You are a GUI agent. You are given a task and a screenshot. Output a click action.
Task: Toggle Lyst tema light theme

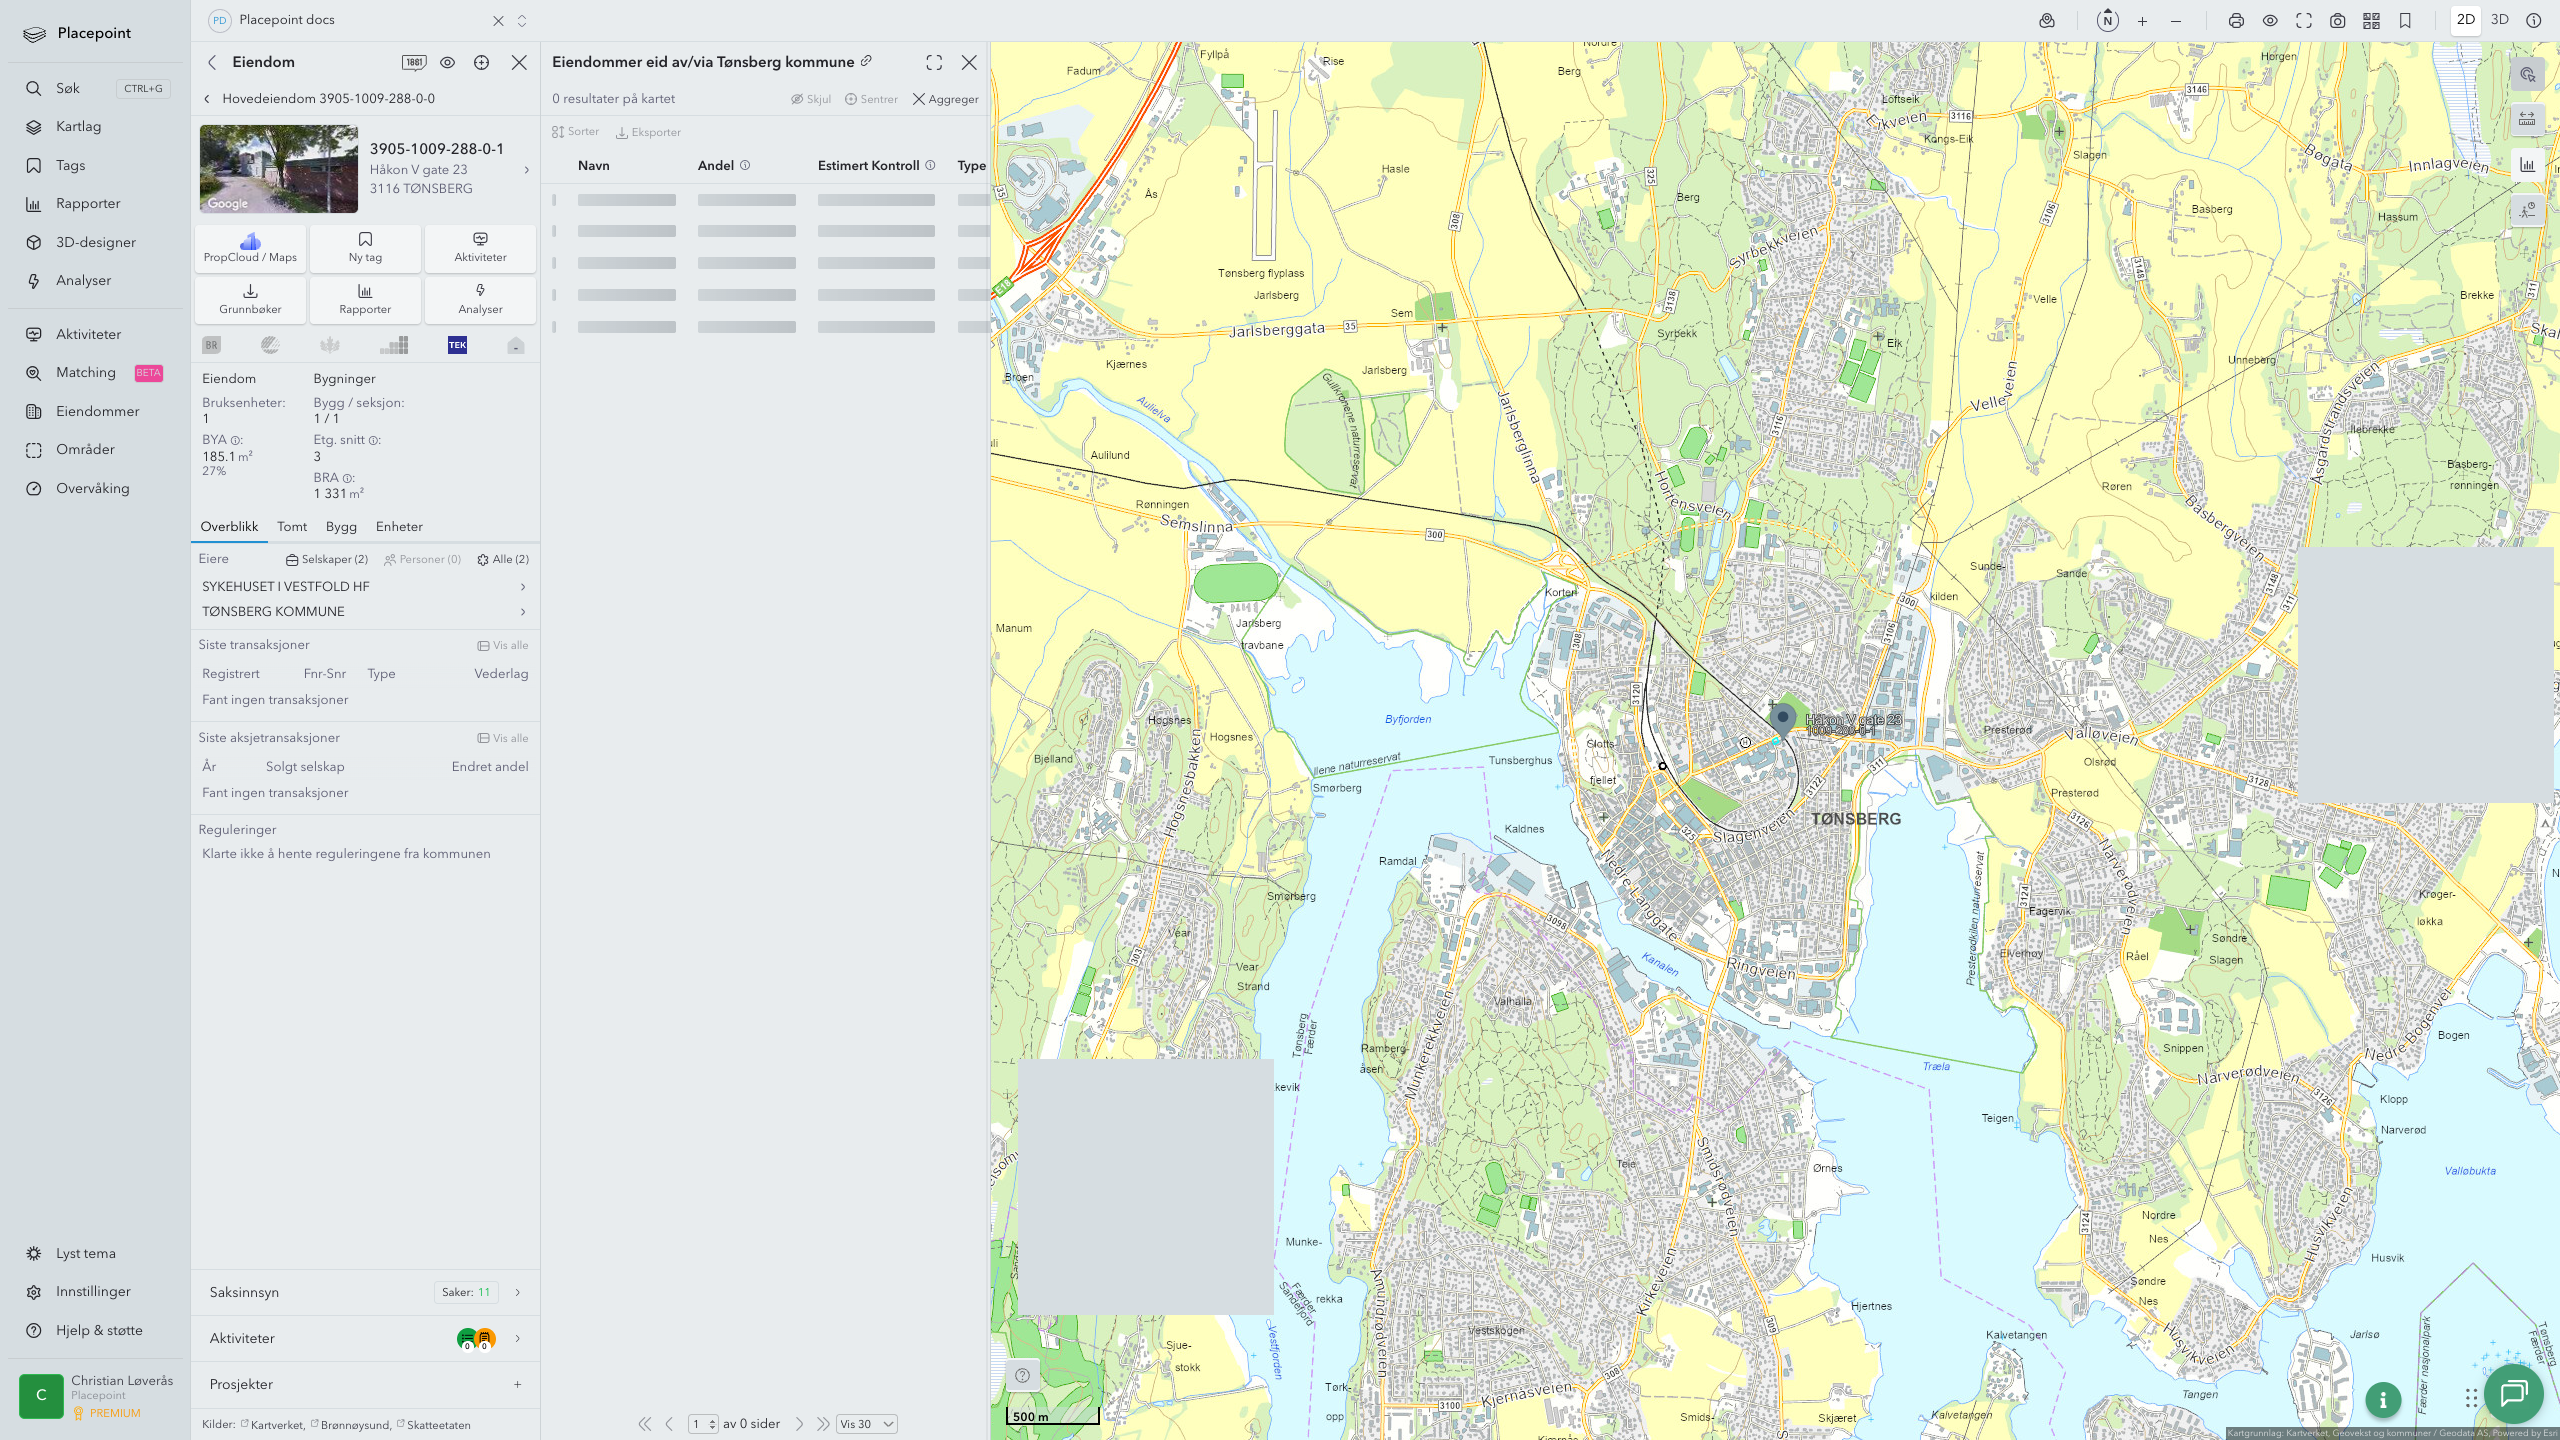click(x=86, y=1254)
